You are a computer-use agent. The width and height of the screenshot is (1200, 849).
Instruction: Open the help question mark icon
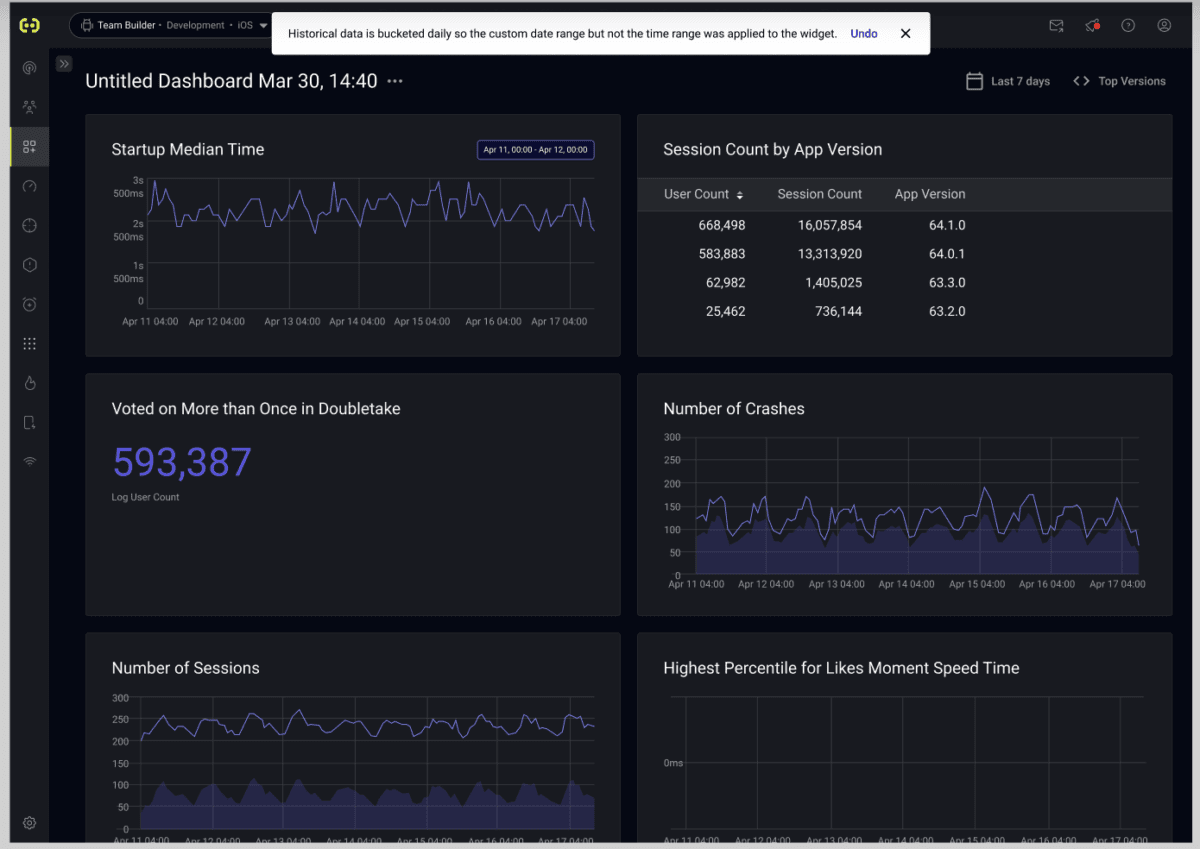1128,26
